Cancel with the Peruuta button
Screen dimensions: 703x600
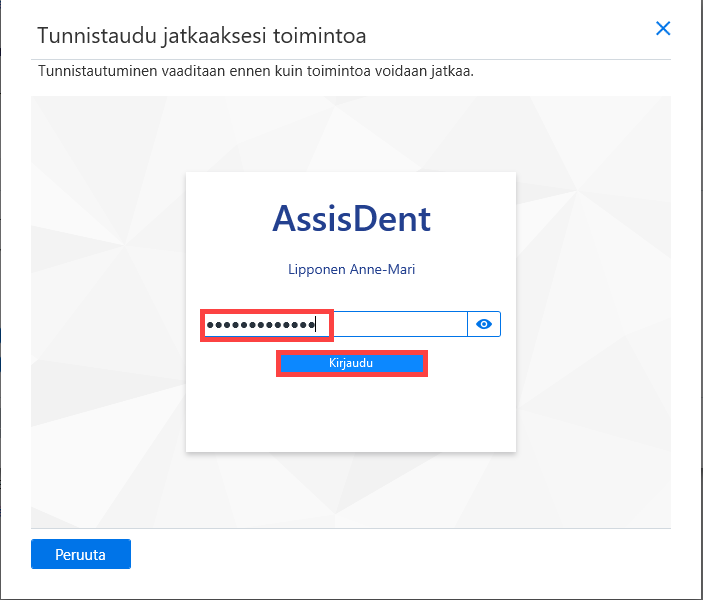(x=81, y=554)
